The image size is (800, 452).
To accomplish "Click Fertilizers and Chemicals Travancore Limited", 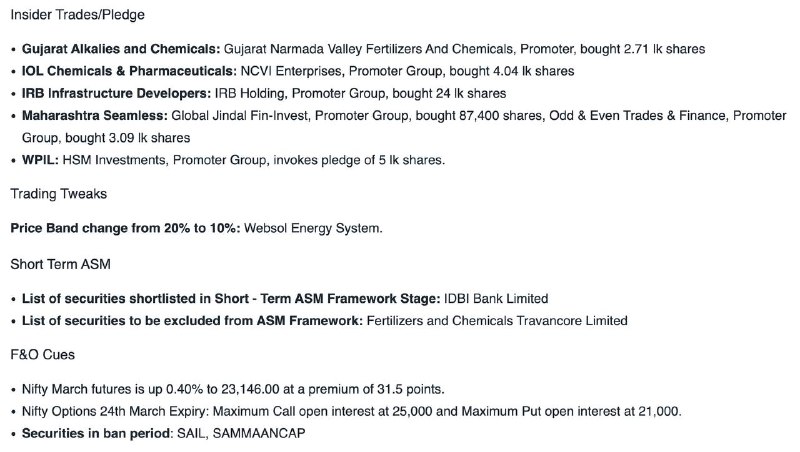I will tap(497, 321).
